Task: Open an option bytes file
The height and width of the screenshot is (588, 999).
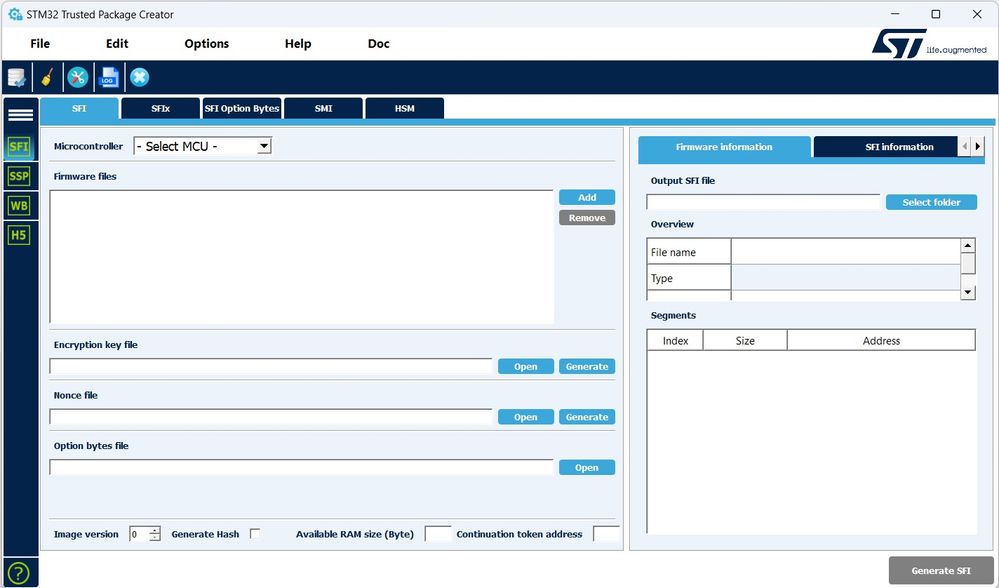Action: pyautogui.click(x=587, y=468)
